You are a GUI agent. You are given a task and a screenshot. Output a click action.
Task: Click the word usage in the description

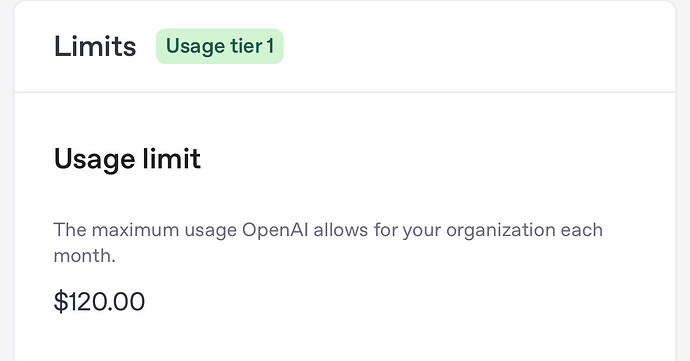point(210,231)
